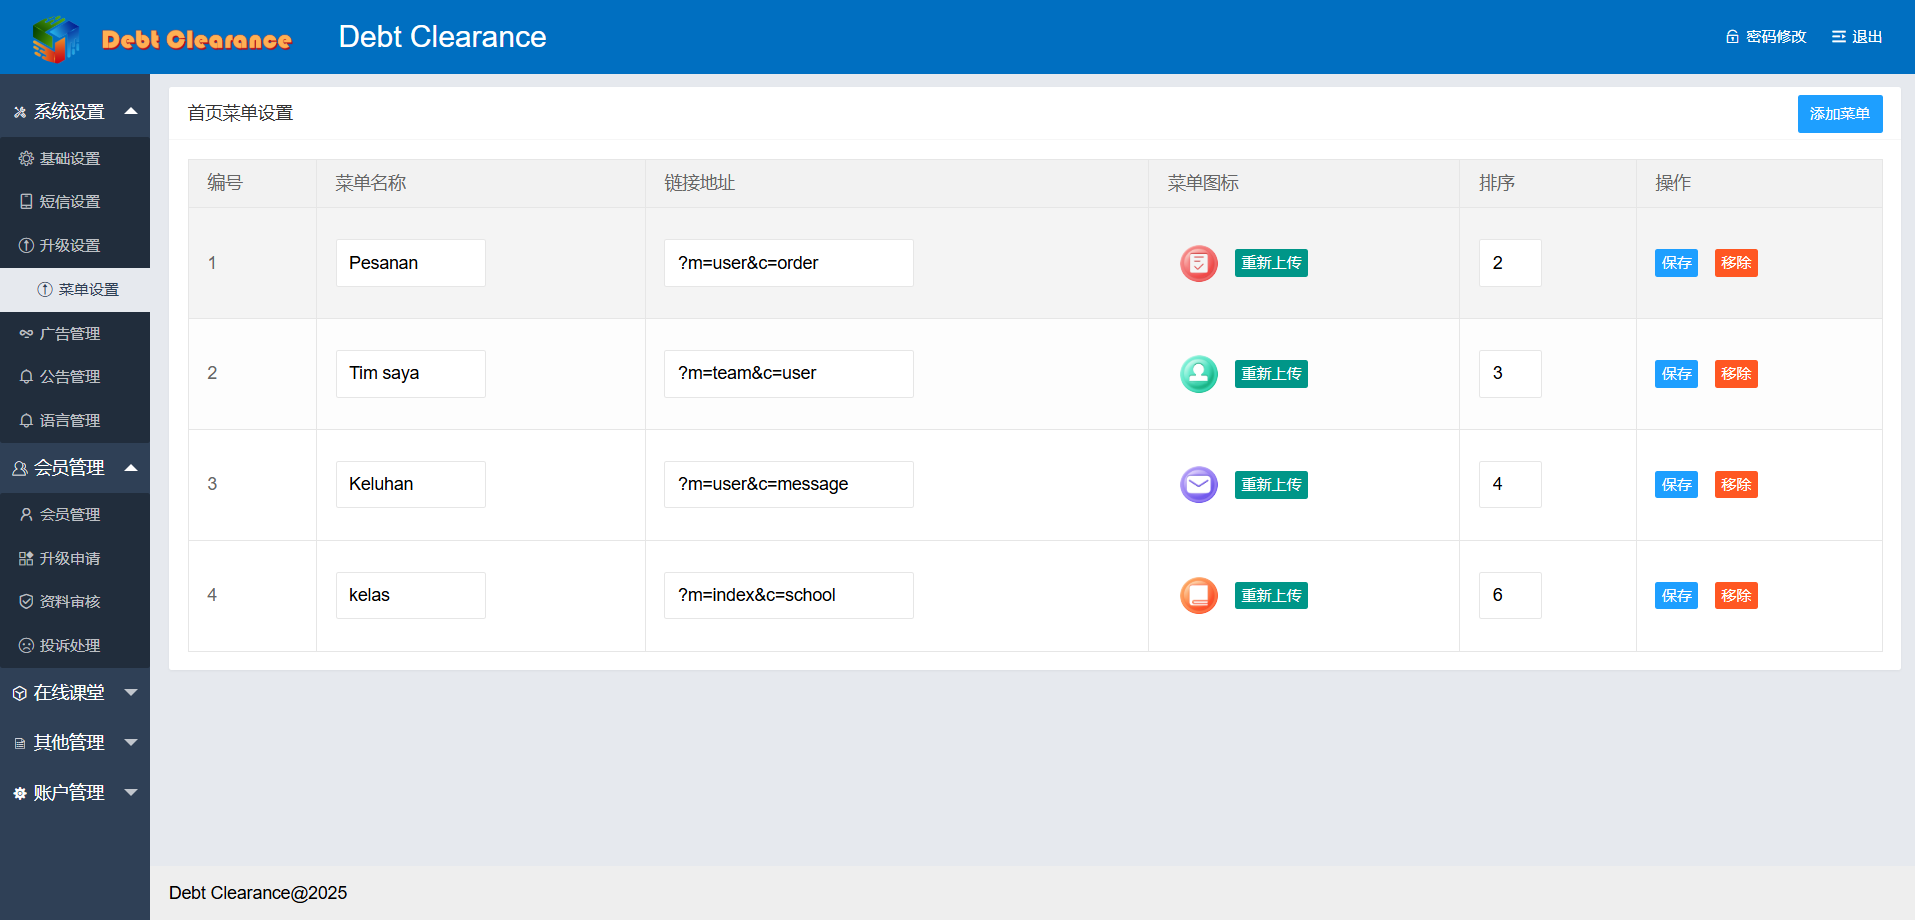
Task: Click the purple Keluhan envelope icon
Action: [1198, 485]
